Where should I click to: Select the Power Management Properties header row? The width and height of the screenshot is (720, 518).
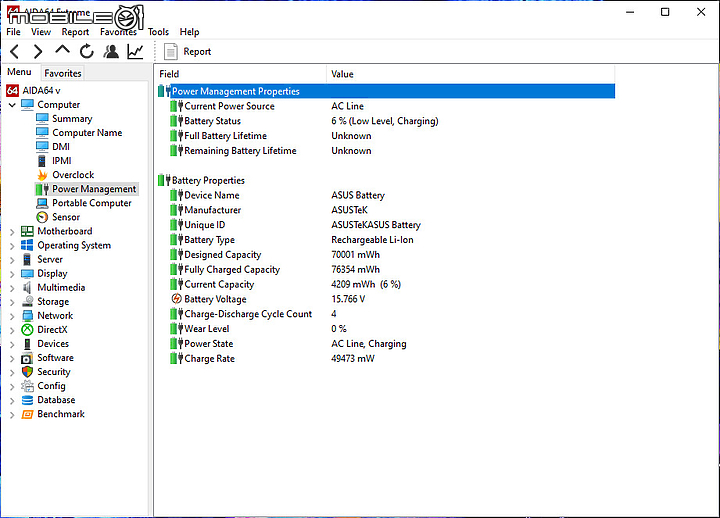[386, 91]
